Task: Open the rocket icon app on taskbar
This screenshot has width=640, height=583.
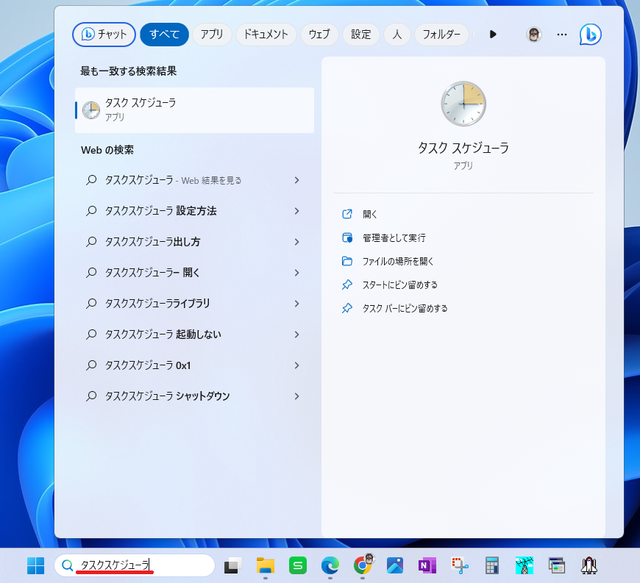Action: coord(589,565)
